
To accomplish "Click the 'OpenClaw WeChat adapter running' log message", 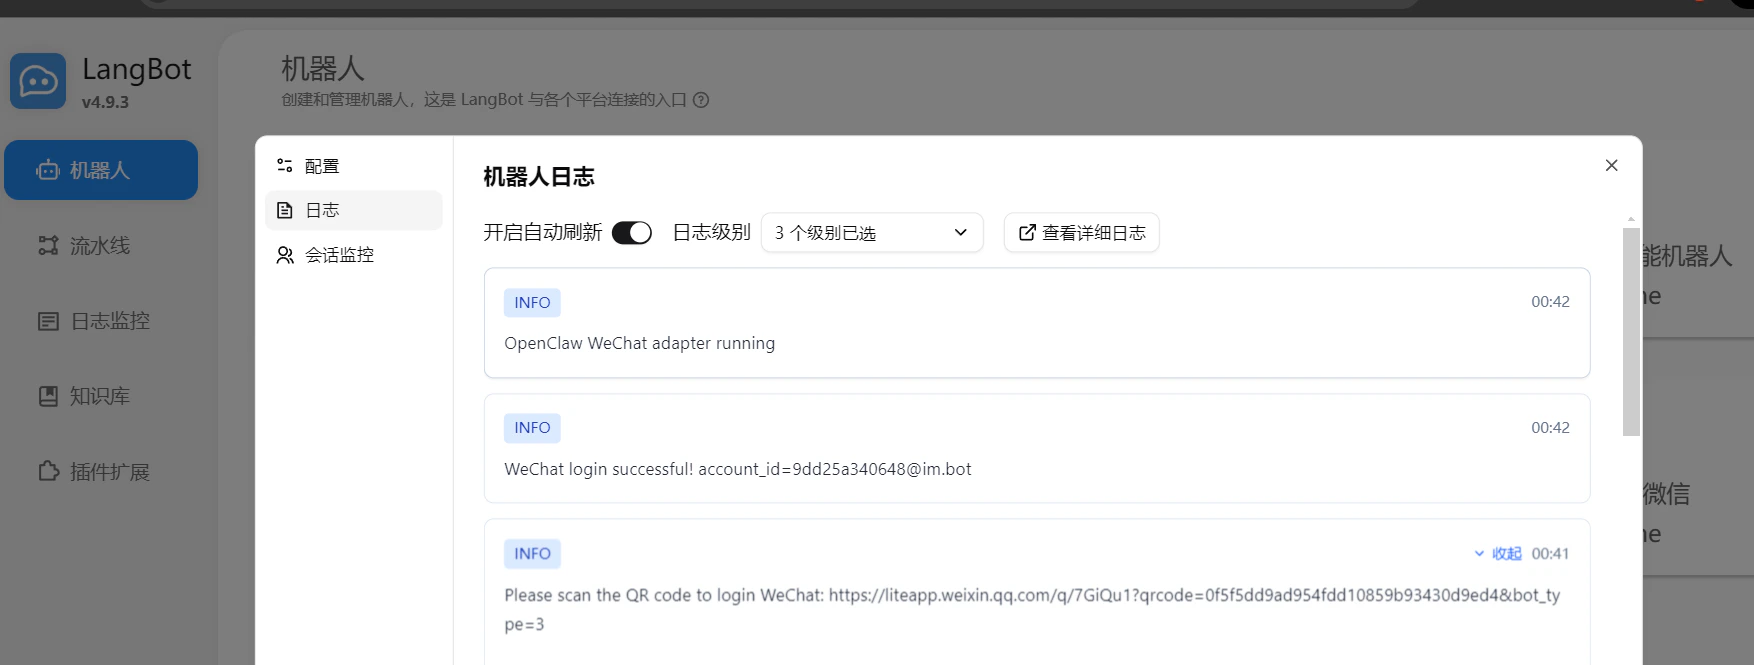I will [x=640, y=343].
